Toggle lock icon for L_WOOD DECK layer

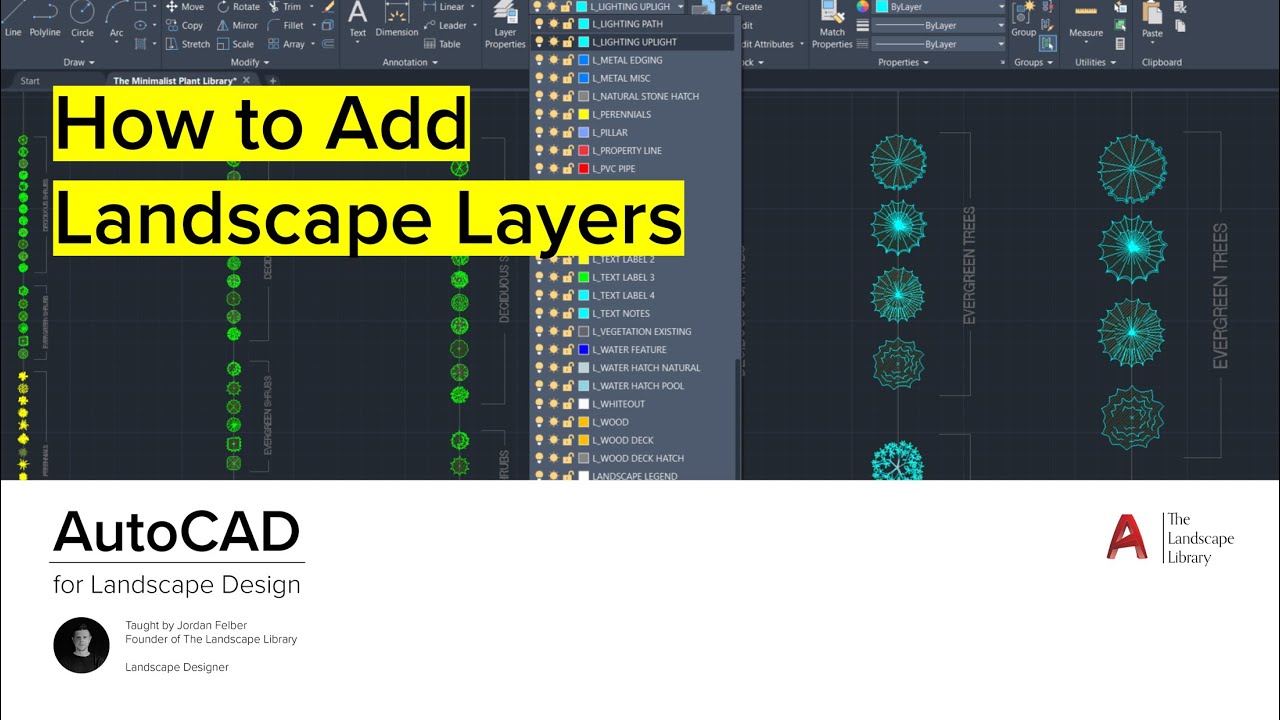click(x=567, y=440)
